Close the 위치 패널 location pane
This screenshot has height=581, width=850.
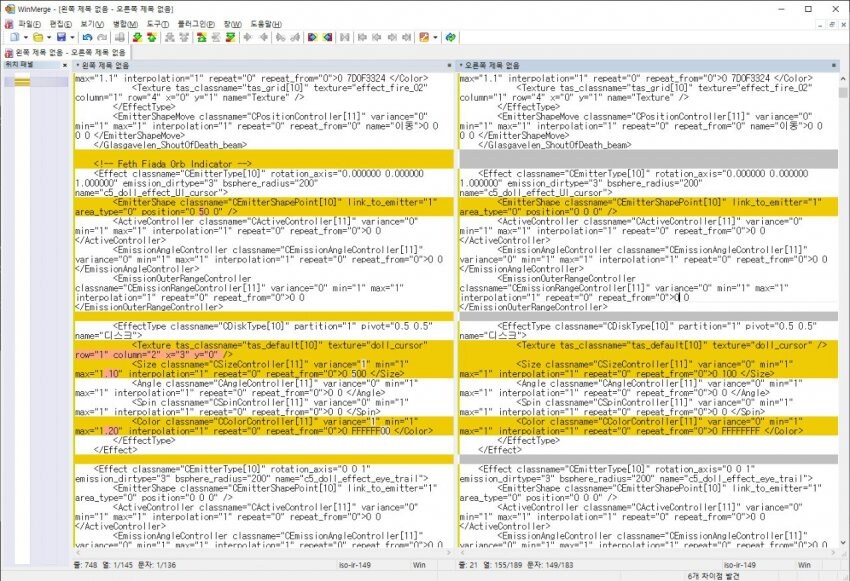(67, 65)
